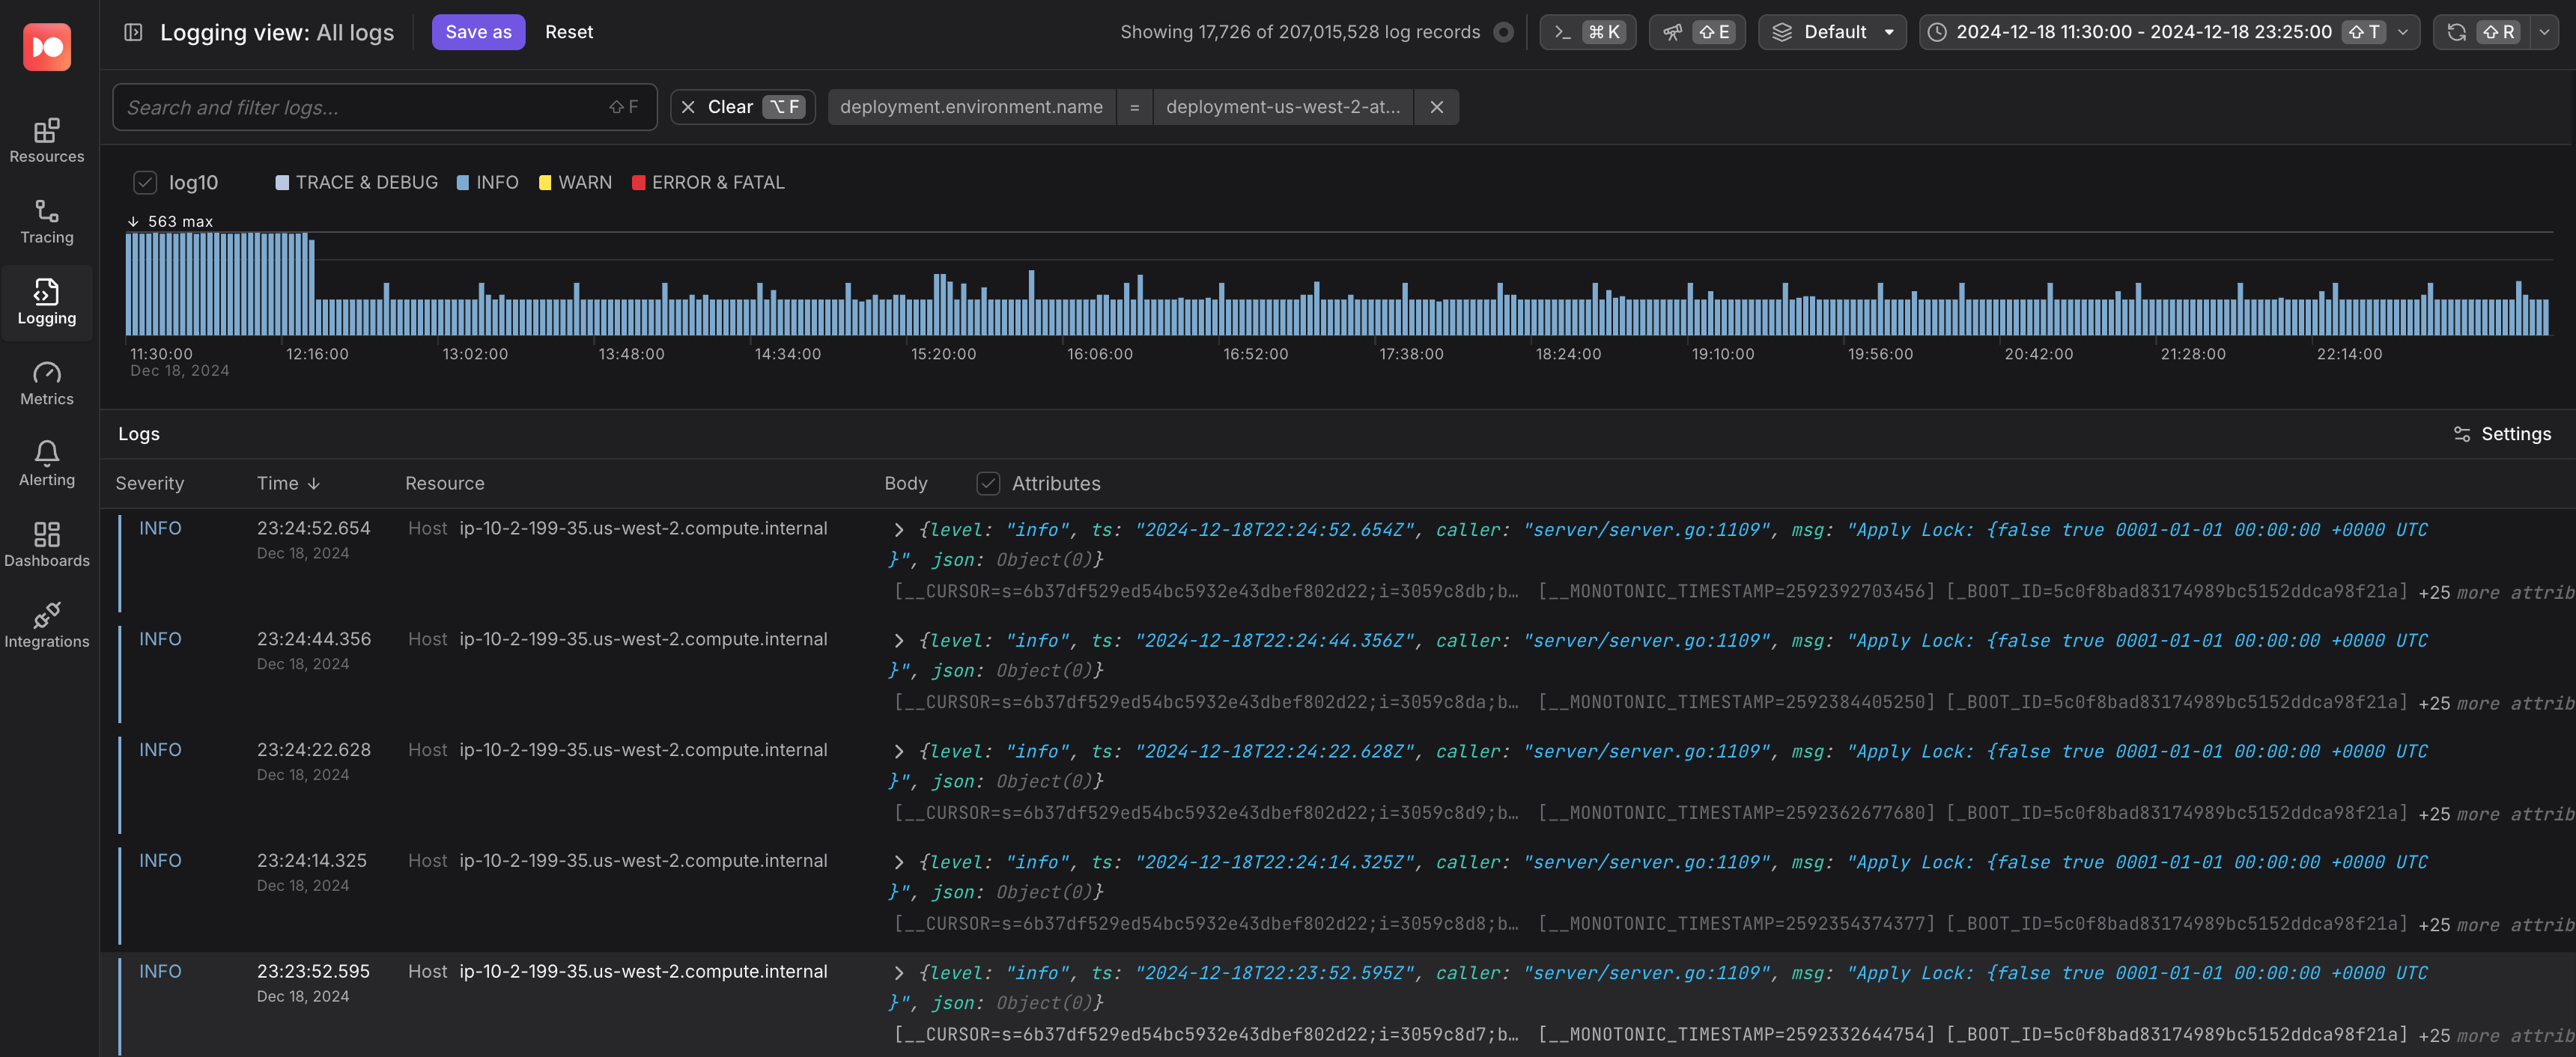The width and height of the screenshot is (2576, 1057).
Task: Open the Integrations section
Action: tap(47, 626)
